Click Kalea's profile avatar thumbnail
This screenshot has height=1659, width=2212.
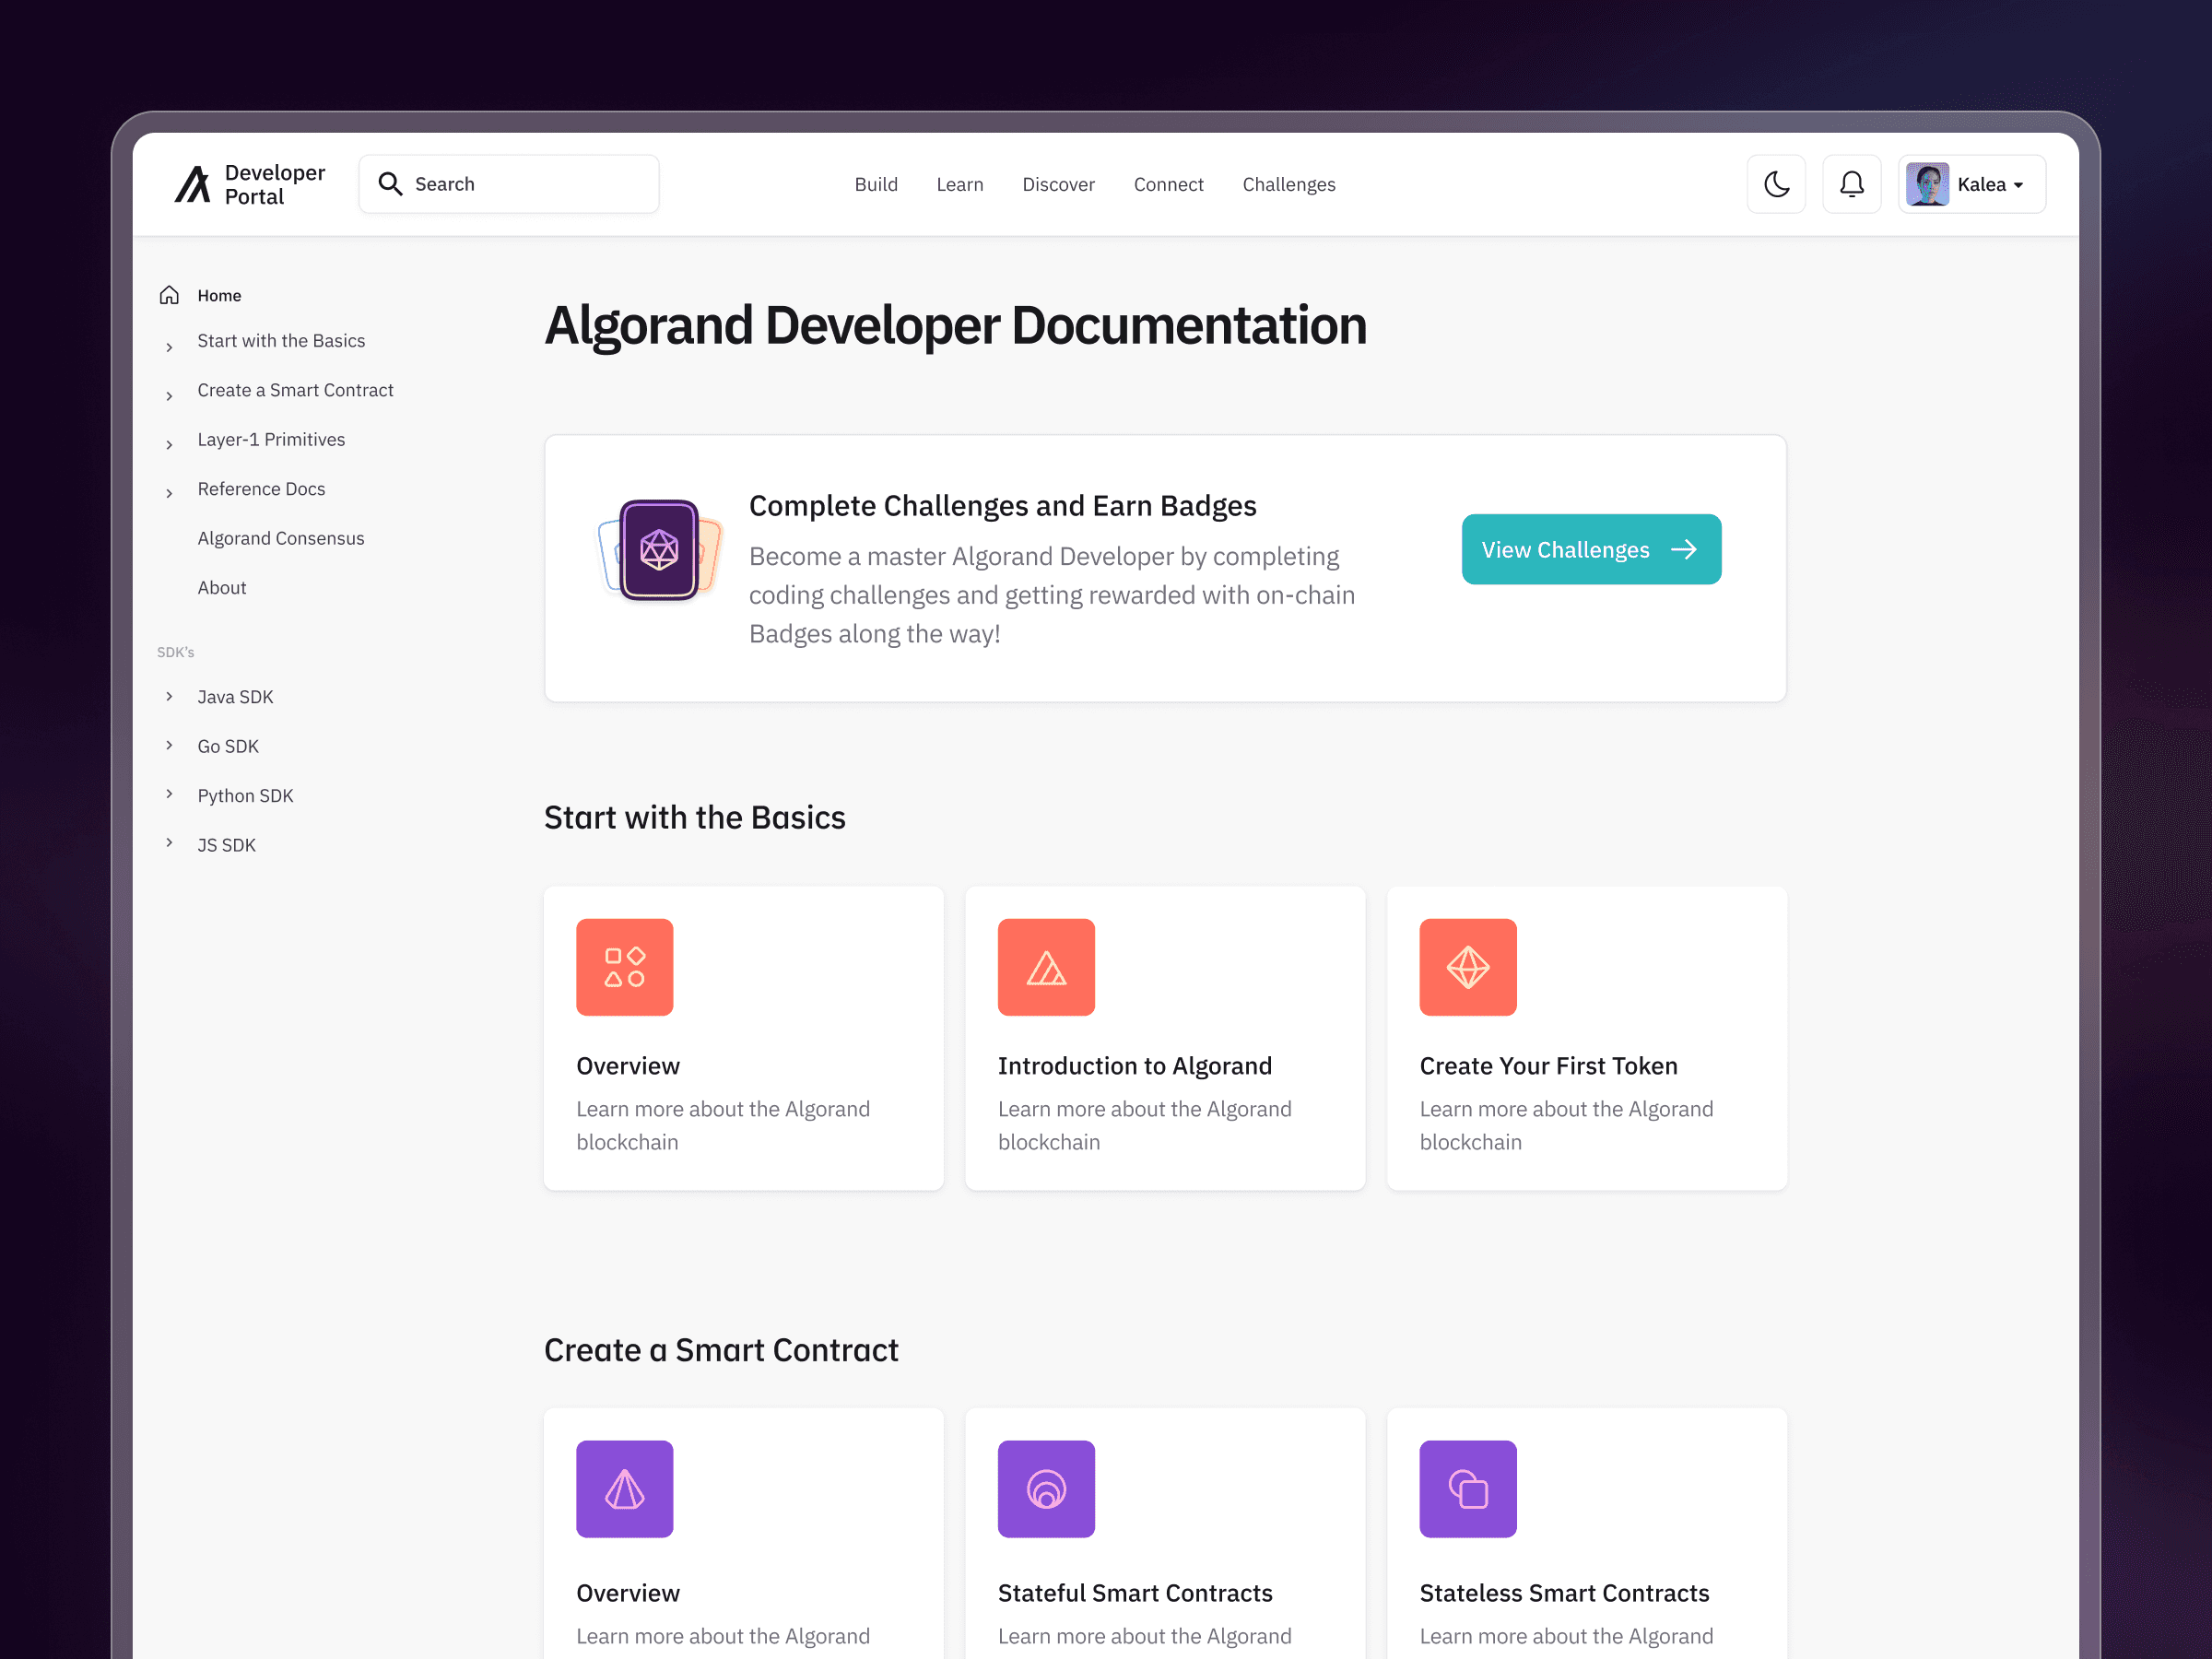click(1927, 184)
